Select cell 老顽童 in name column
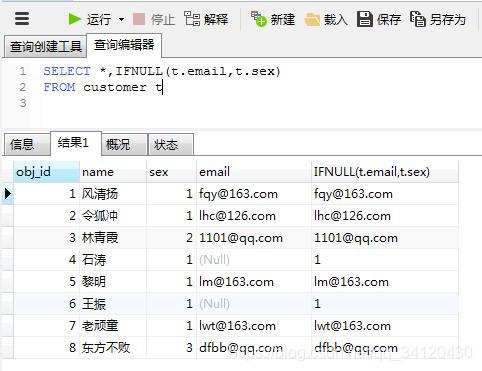This screenshot has height=371, width=482. [x=113, y=326]
